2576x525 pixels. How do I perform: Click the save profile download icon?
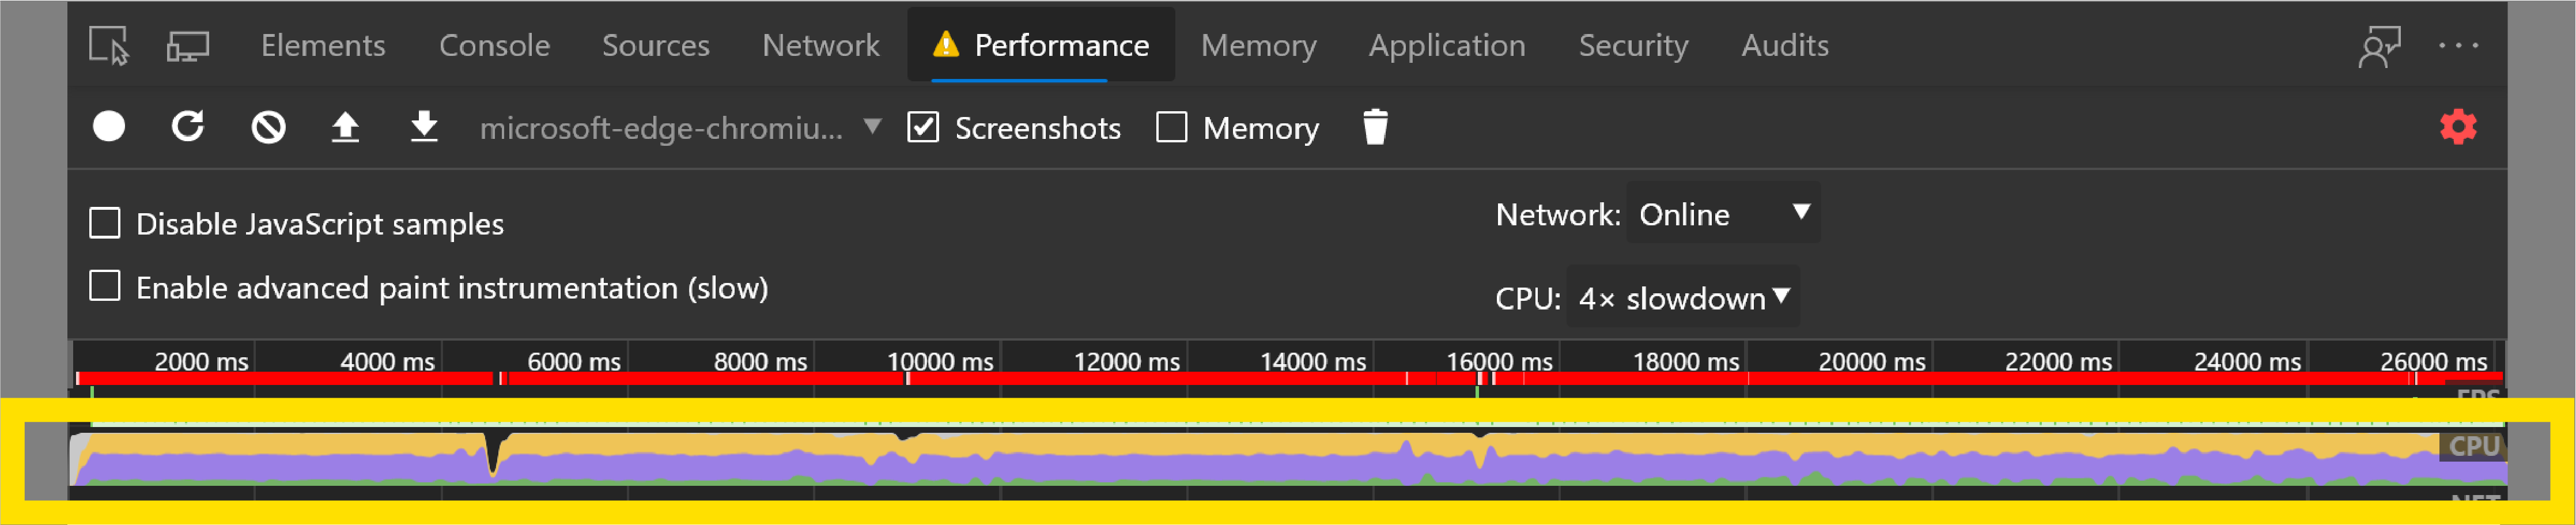(x=422, y=127)
